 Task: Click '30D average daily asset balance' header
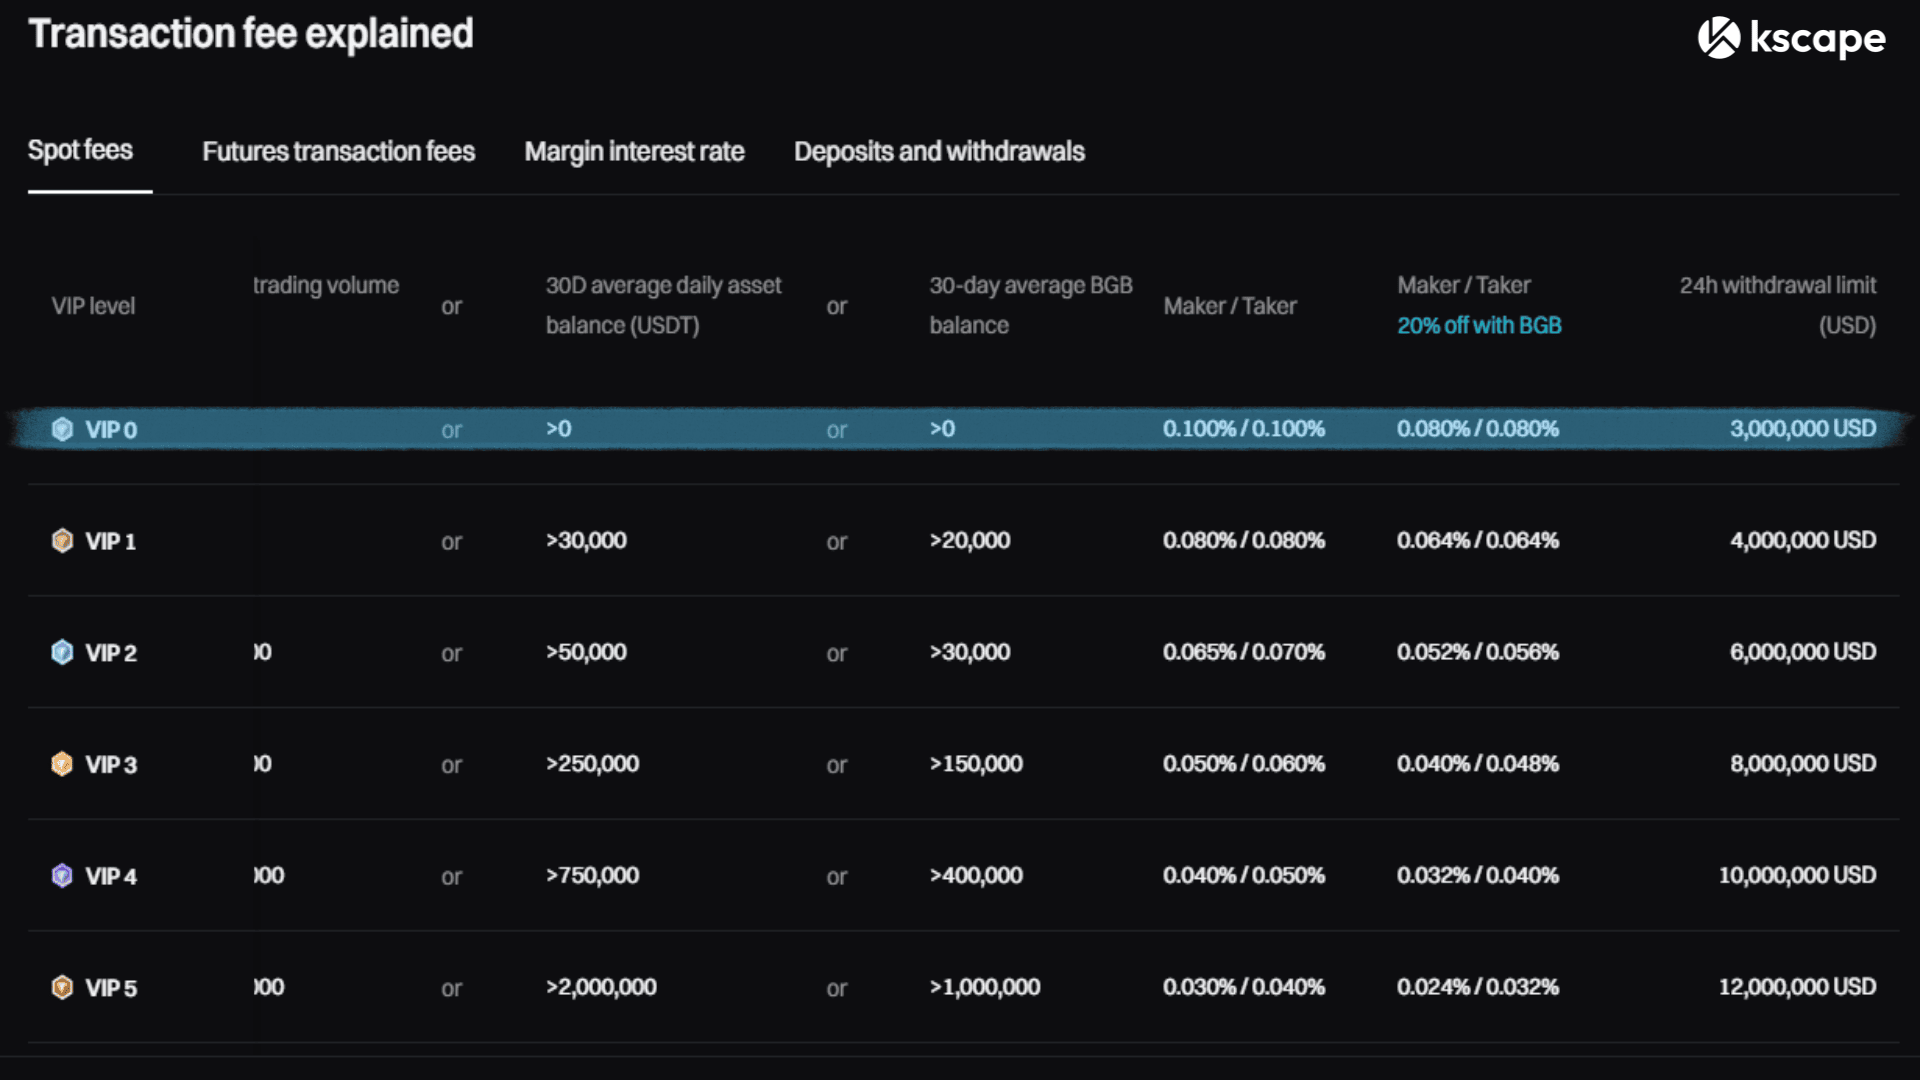click(663, 305)
